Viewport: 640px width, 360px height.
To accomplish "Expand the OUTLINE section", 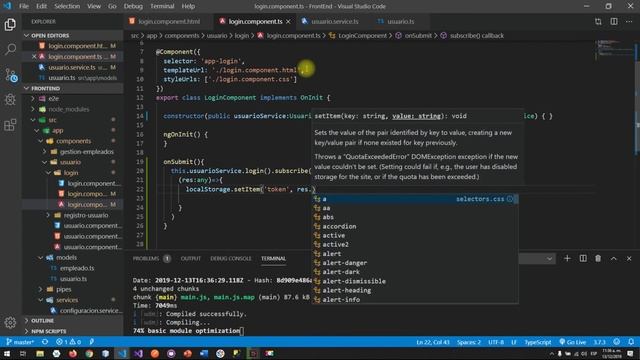I will (x=73, y=320).
